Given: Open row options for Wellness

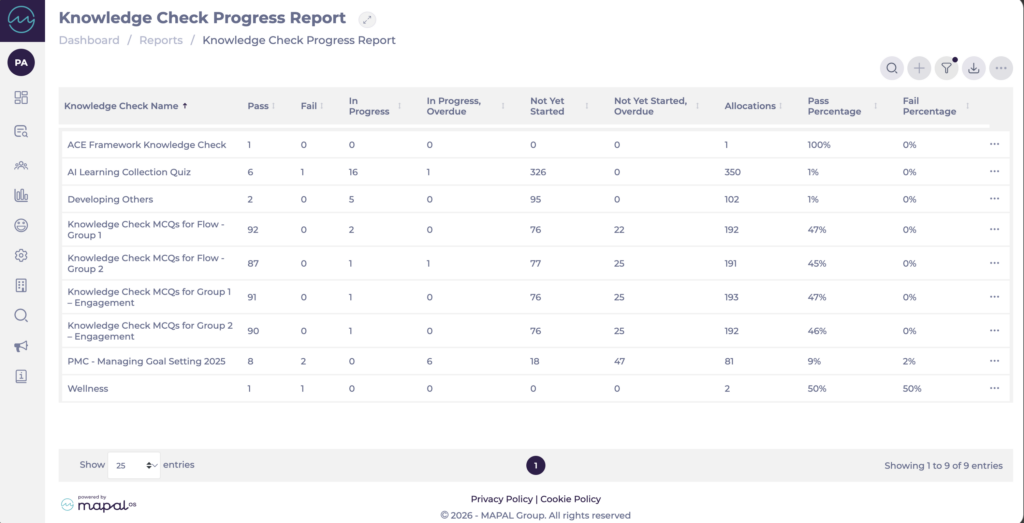Looking at the screenshot, I should pyautogui.click(x=994, y=388).
